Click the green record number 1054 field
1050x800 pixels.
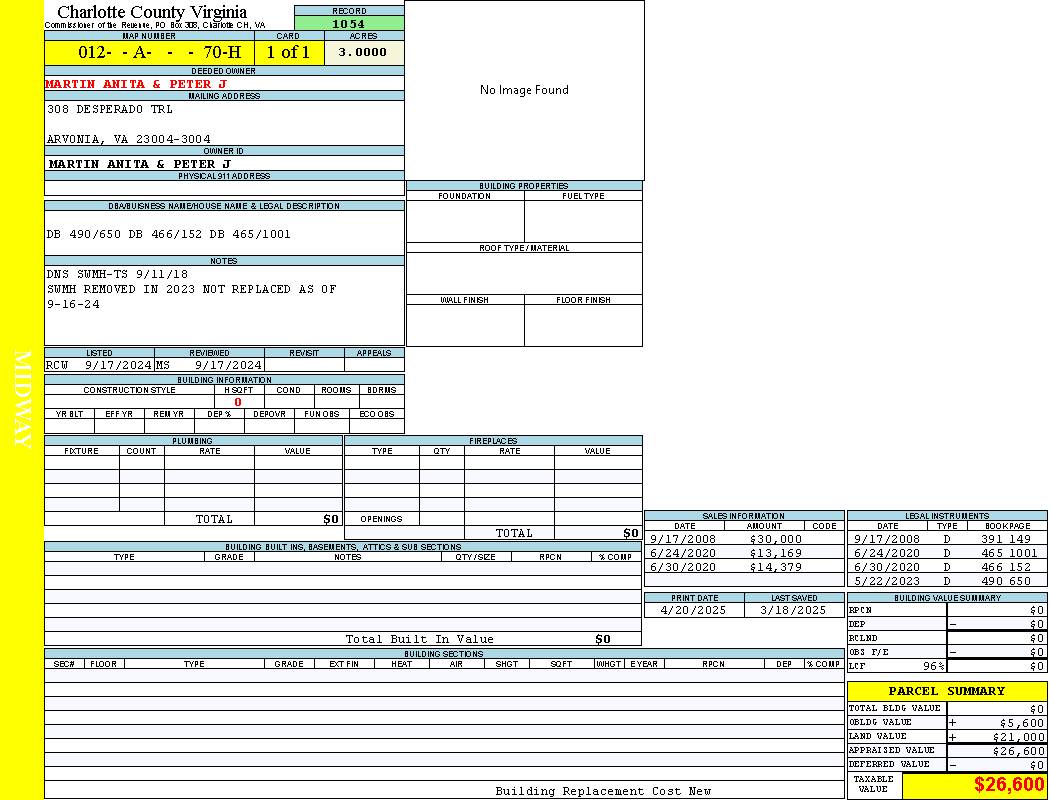349,23
